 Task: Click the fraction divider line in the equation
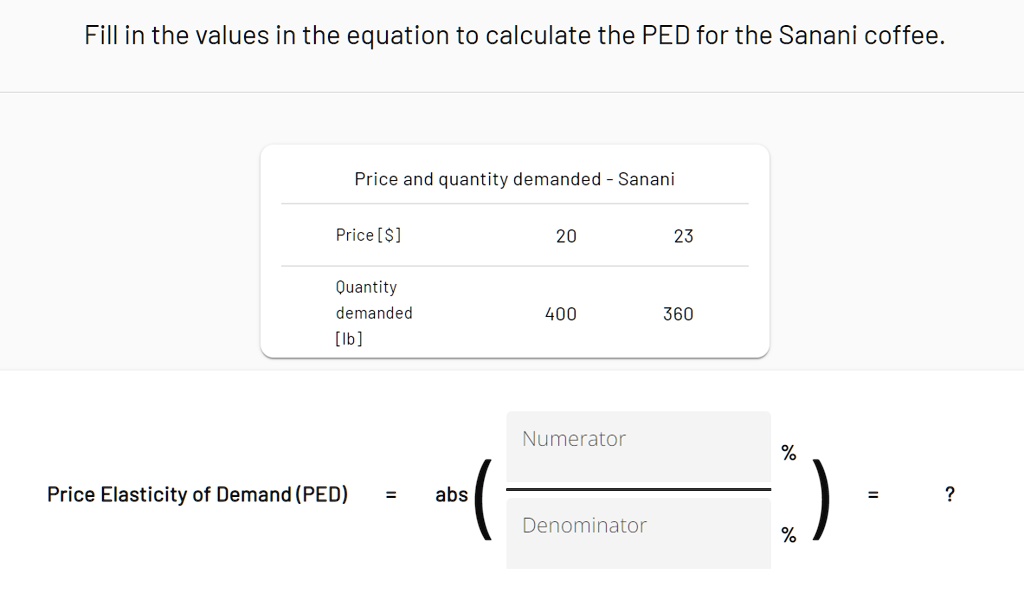[x=638, y=490]
